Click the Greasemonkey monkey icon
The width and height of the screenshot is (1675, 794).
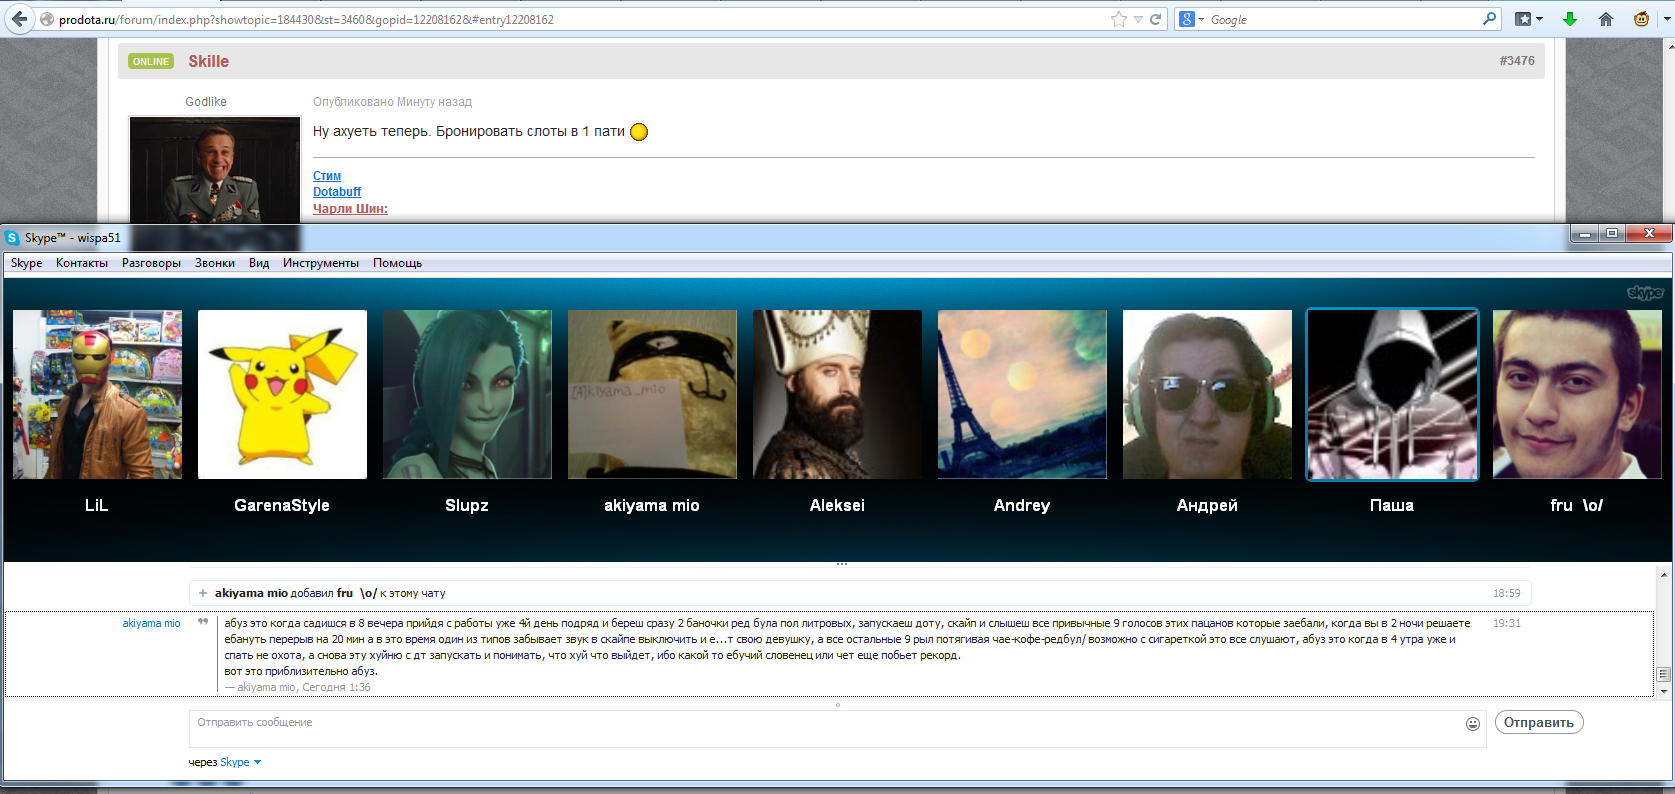pyautogui.click(x=1641, y=19)
